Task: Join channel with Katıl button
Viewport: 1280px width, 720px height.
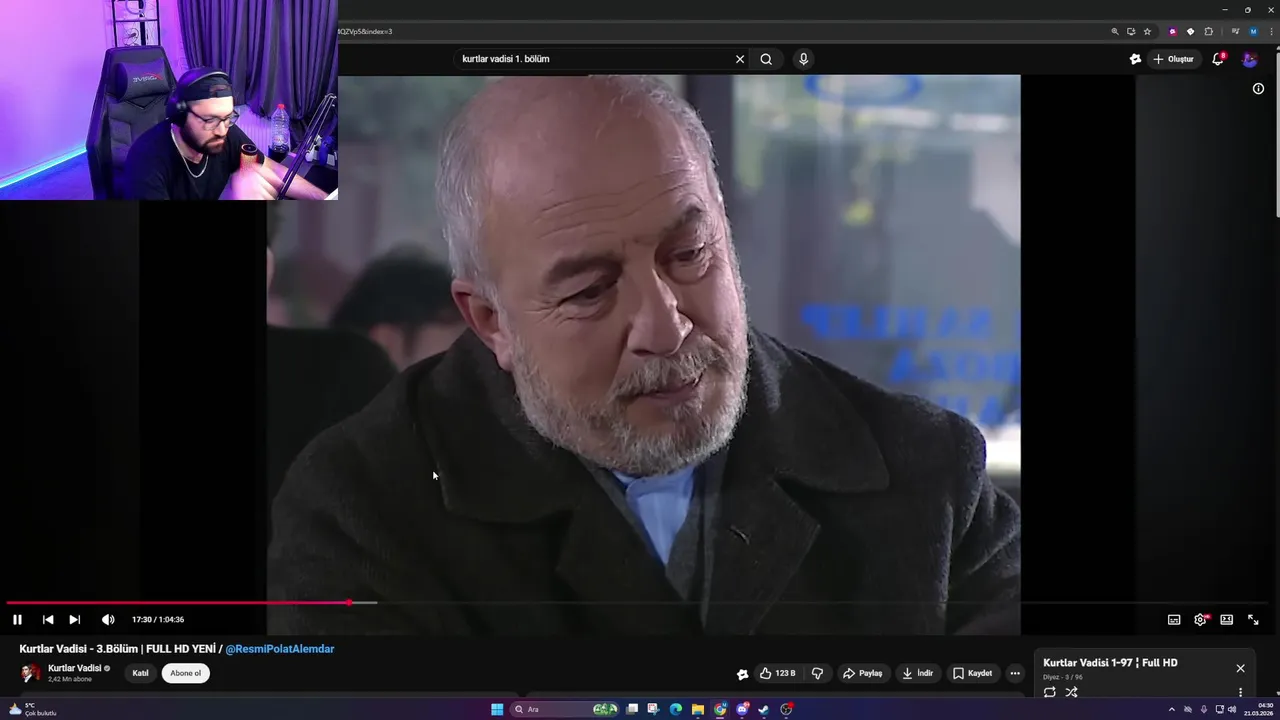Action: 141,673
